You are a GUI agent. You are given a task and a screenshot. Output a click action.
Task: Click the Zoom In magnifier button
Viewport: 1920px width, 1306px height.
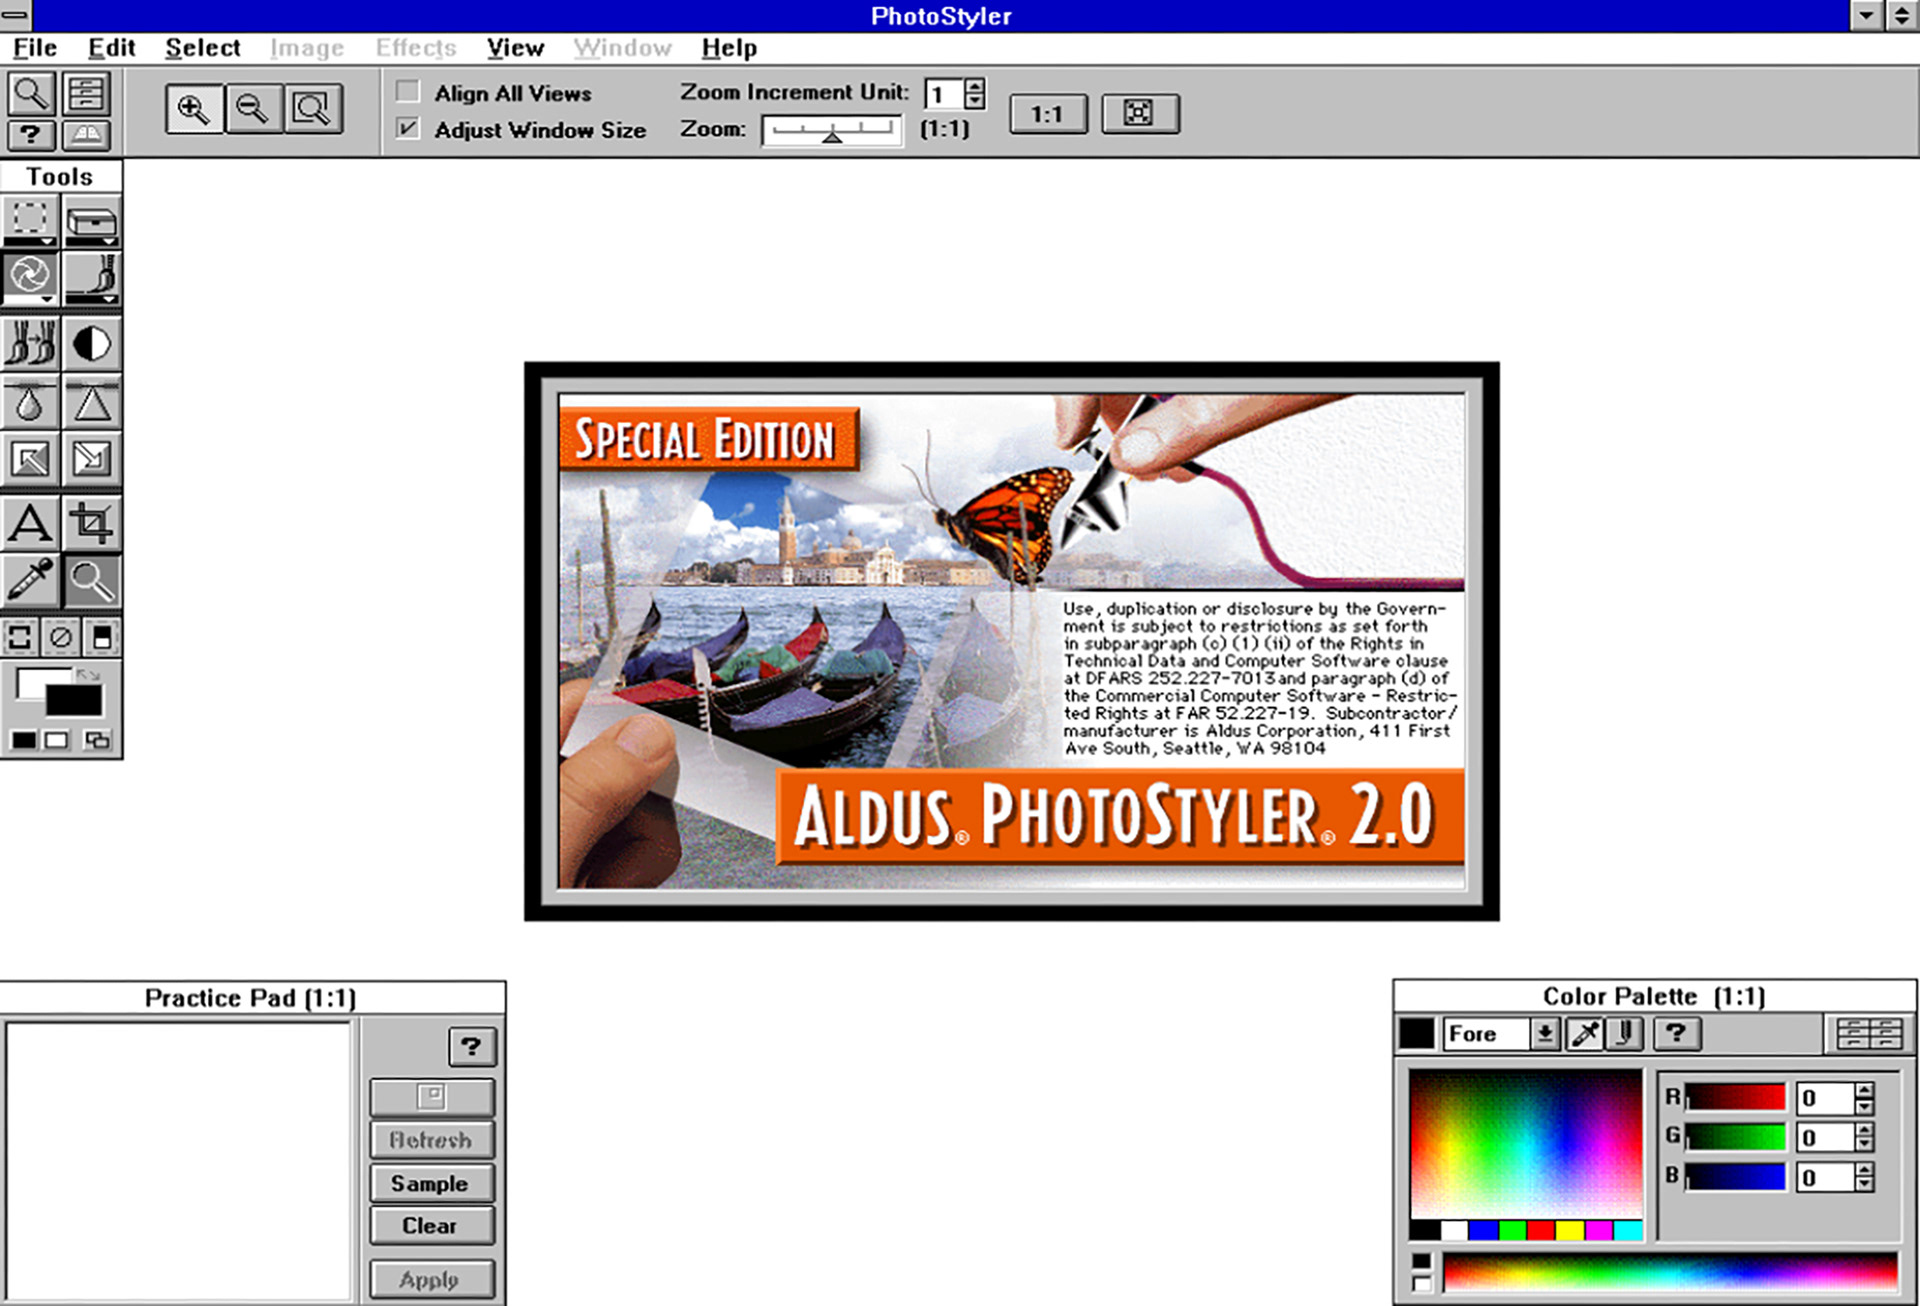[193, 109]
